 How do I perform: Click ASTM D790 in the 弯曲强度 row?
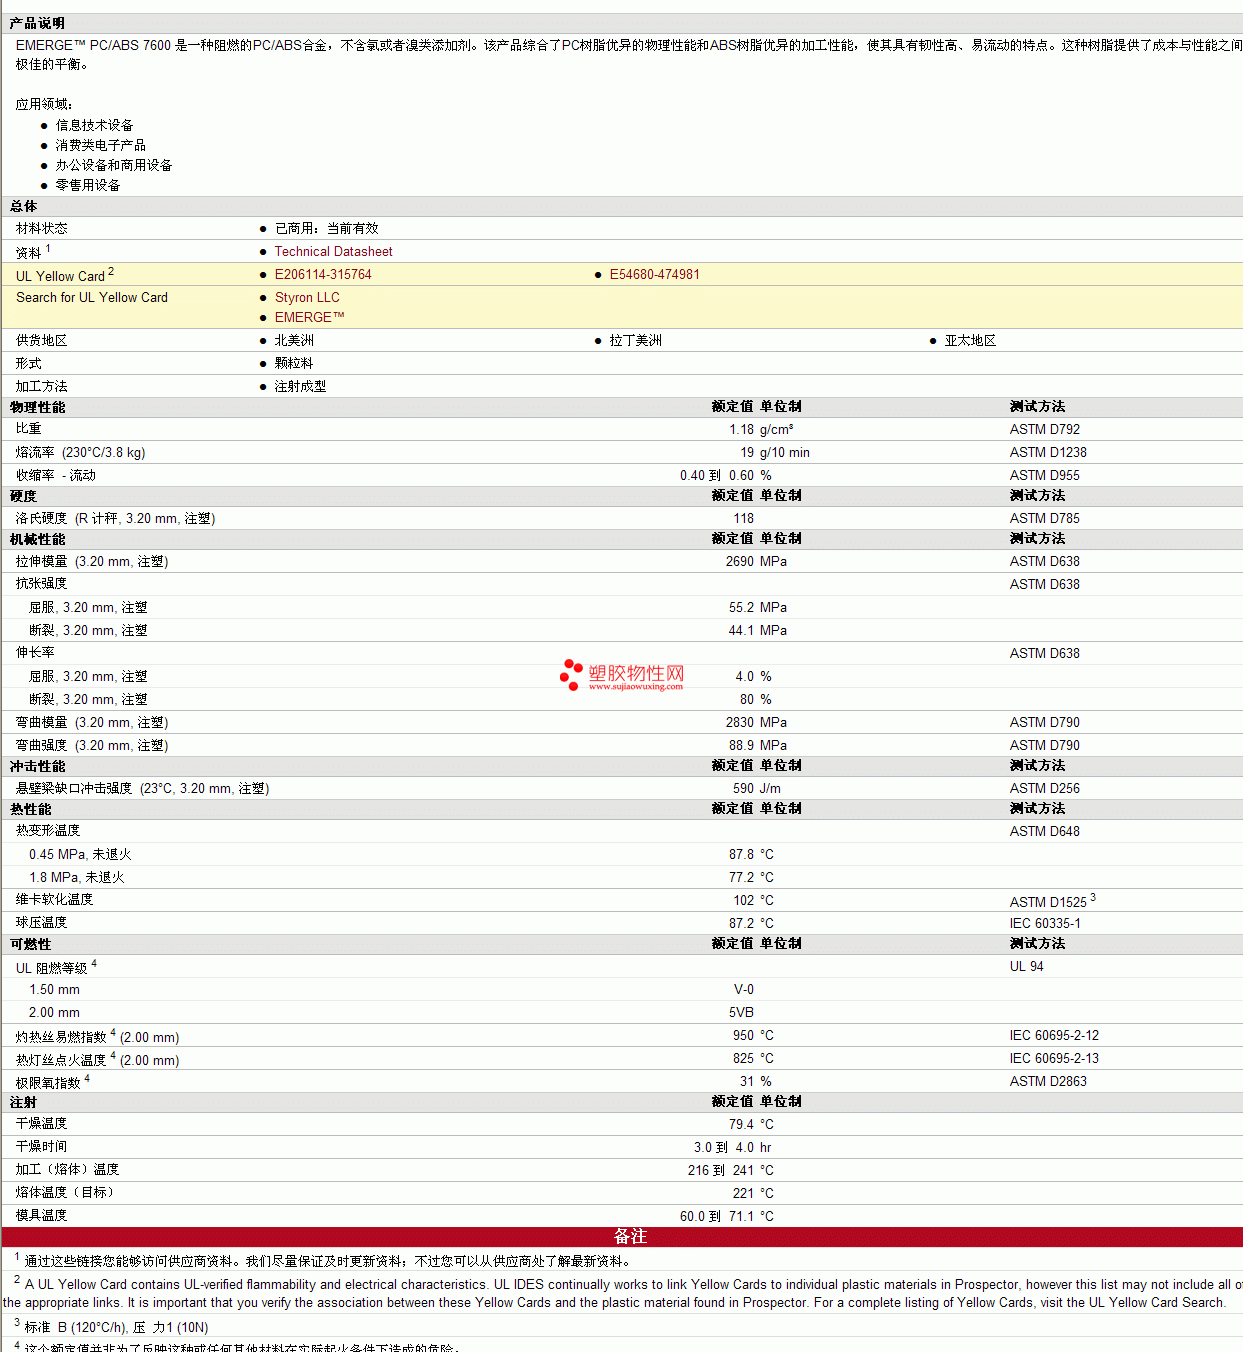coord(1044,746)
